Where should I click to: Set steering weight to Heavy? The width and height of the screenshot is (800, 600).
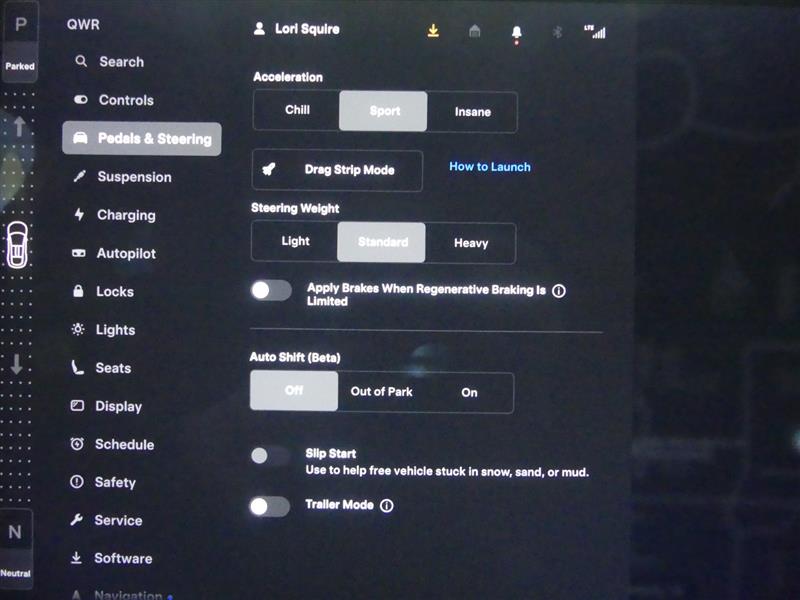coord(471,243)
